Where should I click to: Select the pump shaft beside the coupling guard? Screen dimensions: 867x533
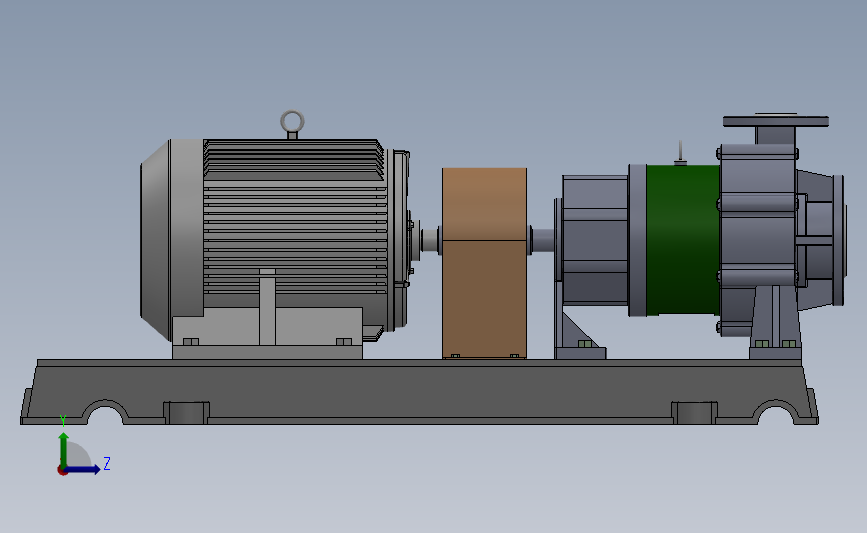click(x=542, y=241)
